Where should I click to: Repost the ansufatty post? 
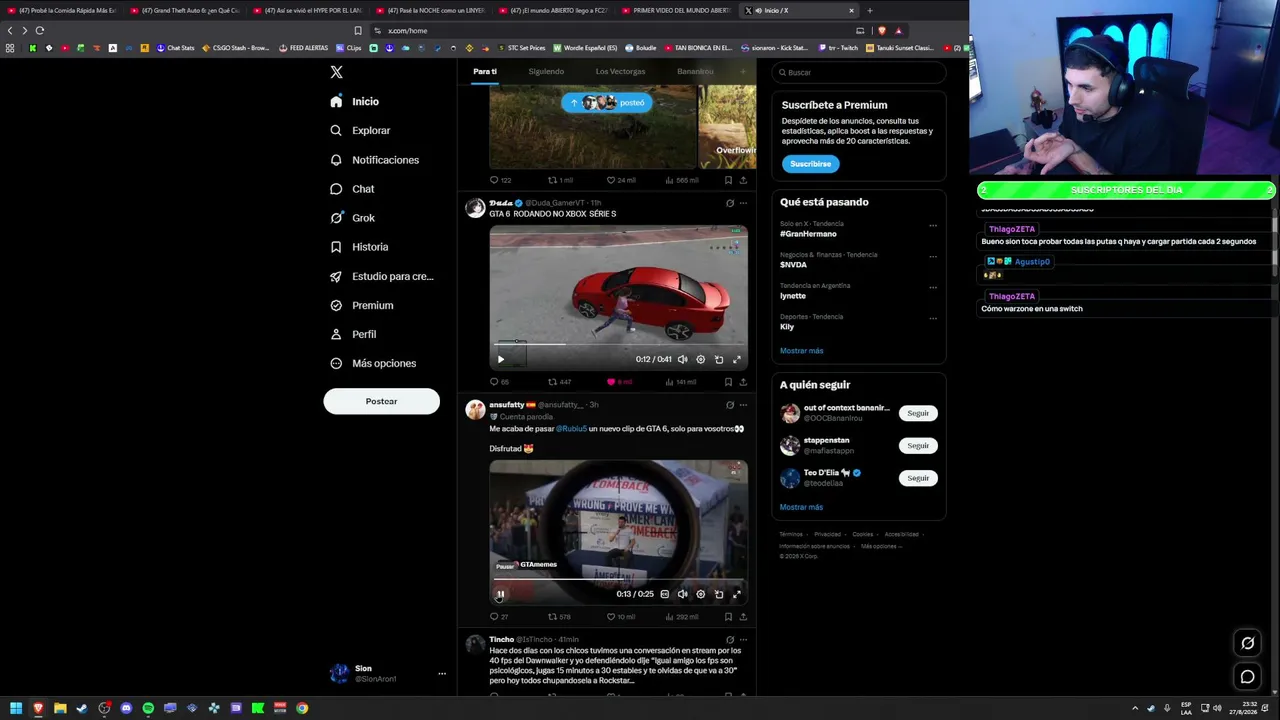(559, 617)
